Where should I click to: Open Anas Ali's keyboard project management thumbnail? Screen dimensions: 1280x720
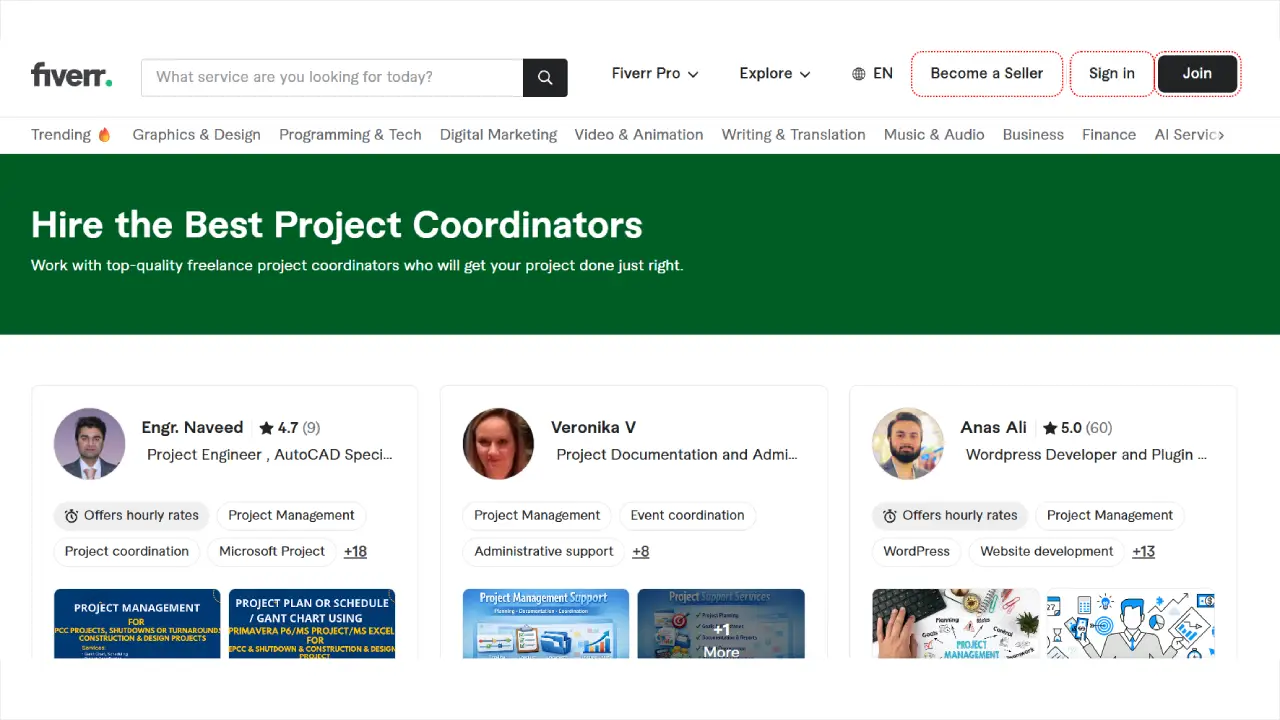[955, 623]
